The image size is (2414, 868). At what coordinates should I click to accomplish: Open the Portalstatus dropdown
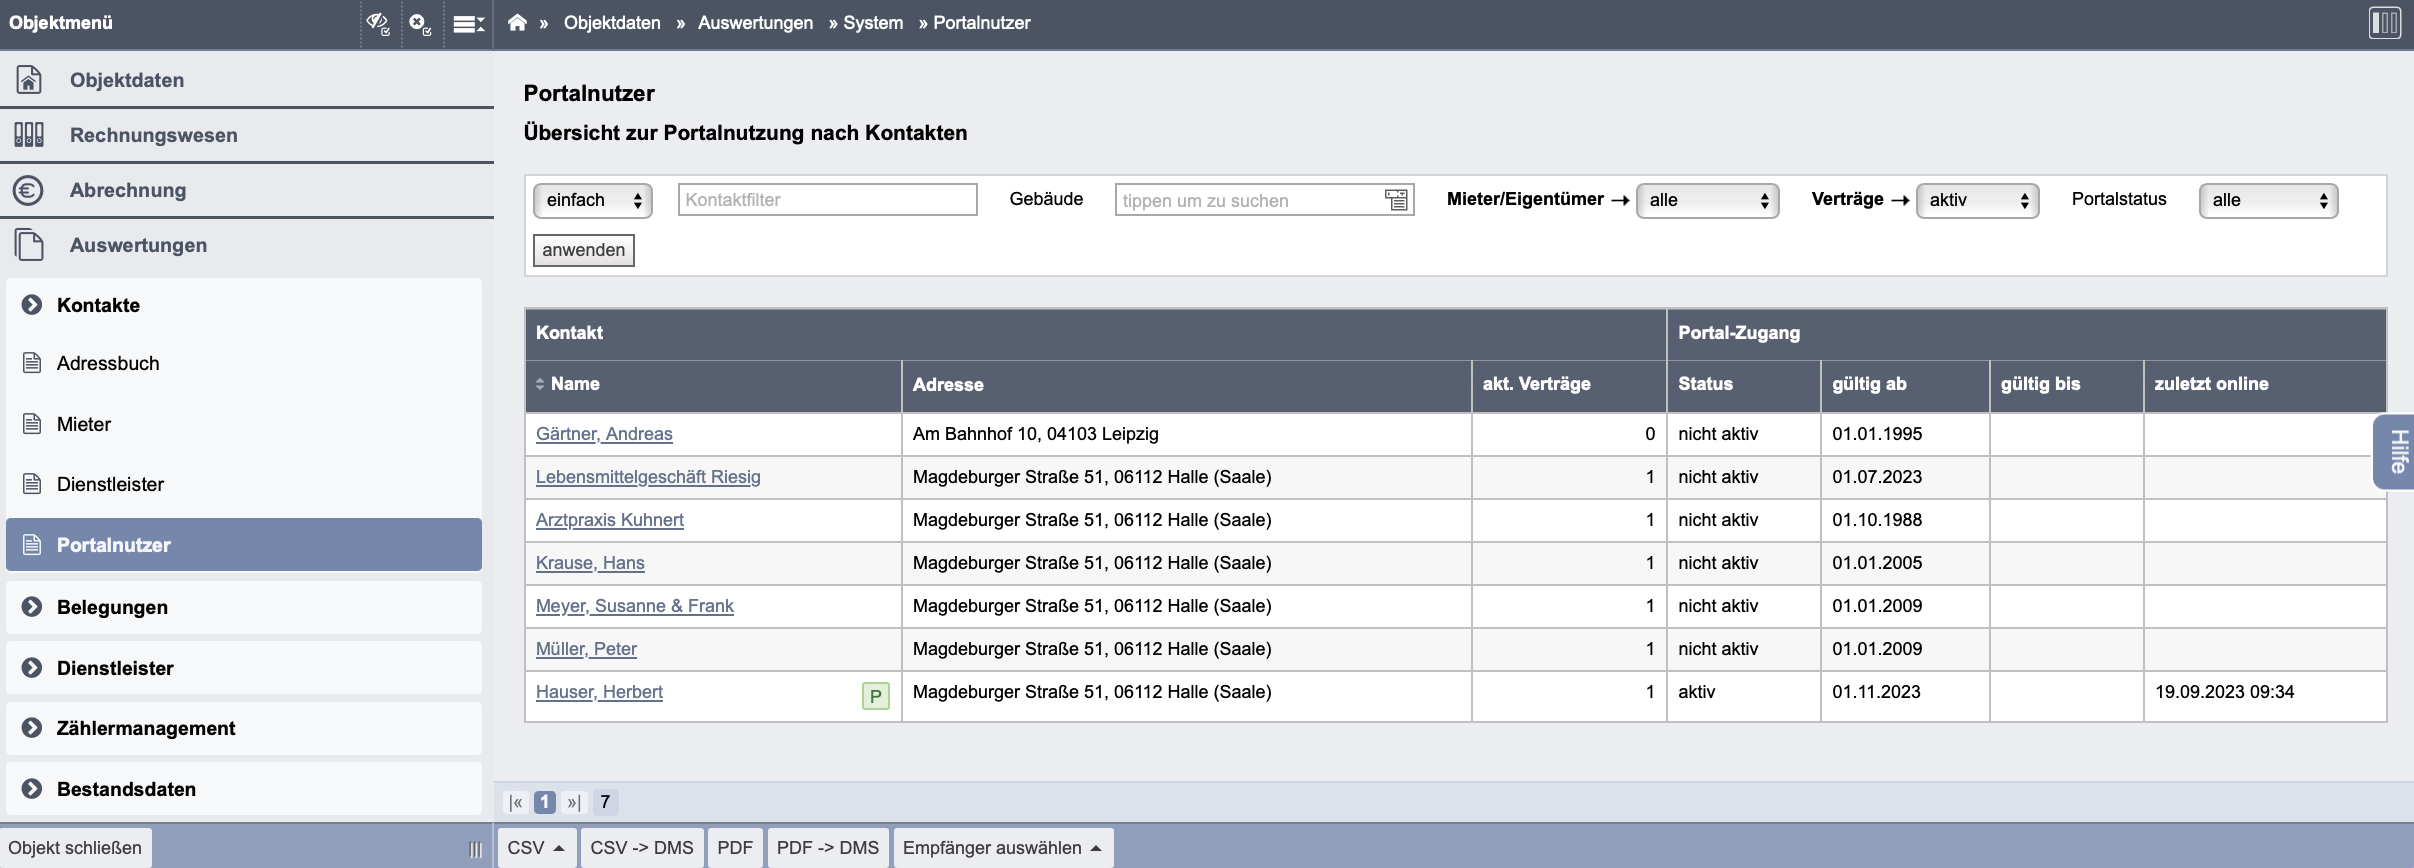[x=2268, y=200]
